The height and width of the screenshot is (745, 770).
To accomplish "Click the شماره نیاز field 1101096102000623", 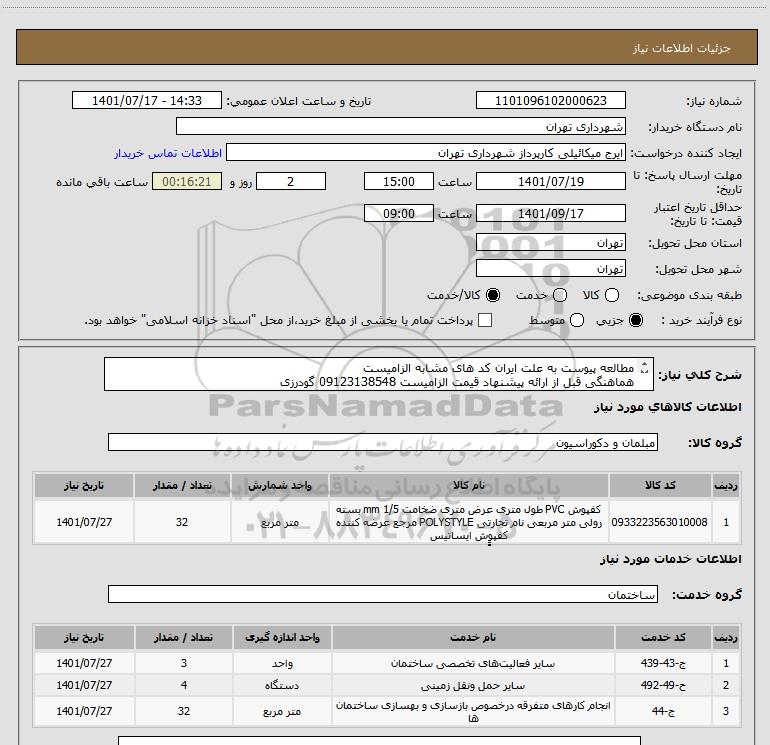I will [550, 100].
